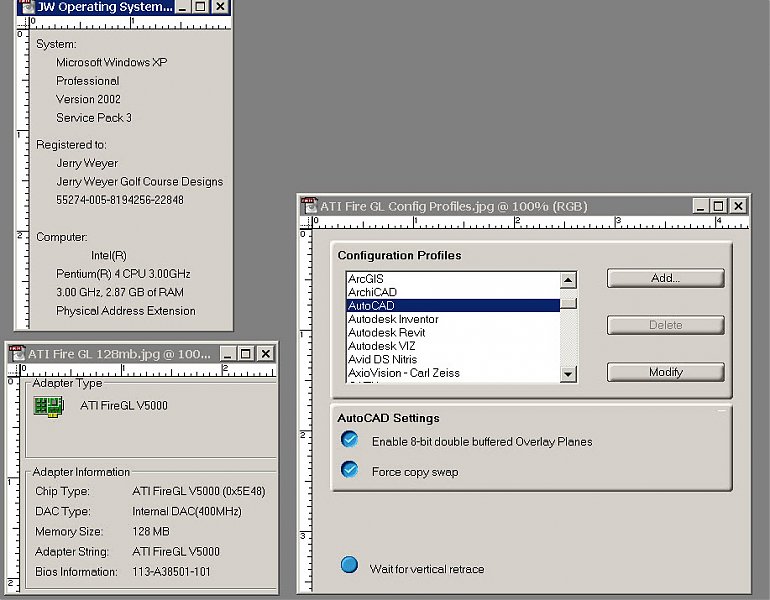The width and height of the screenshot is (770, 600).
Task: Toggle the Force copy swap checkbox
Action: tap(349, 469)
